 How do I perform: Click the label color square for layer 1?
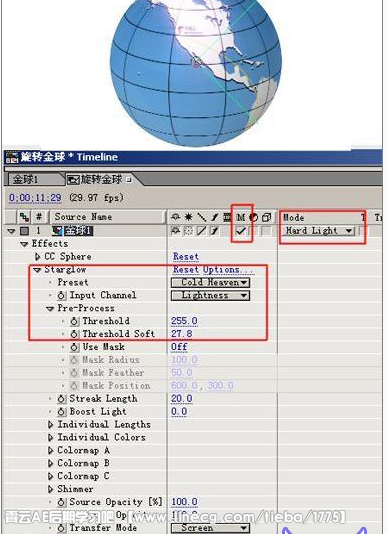24,231
